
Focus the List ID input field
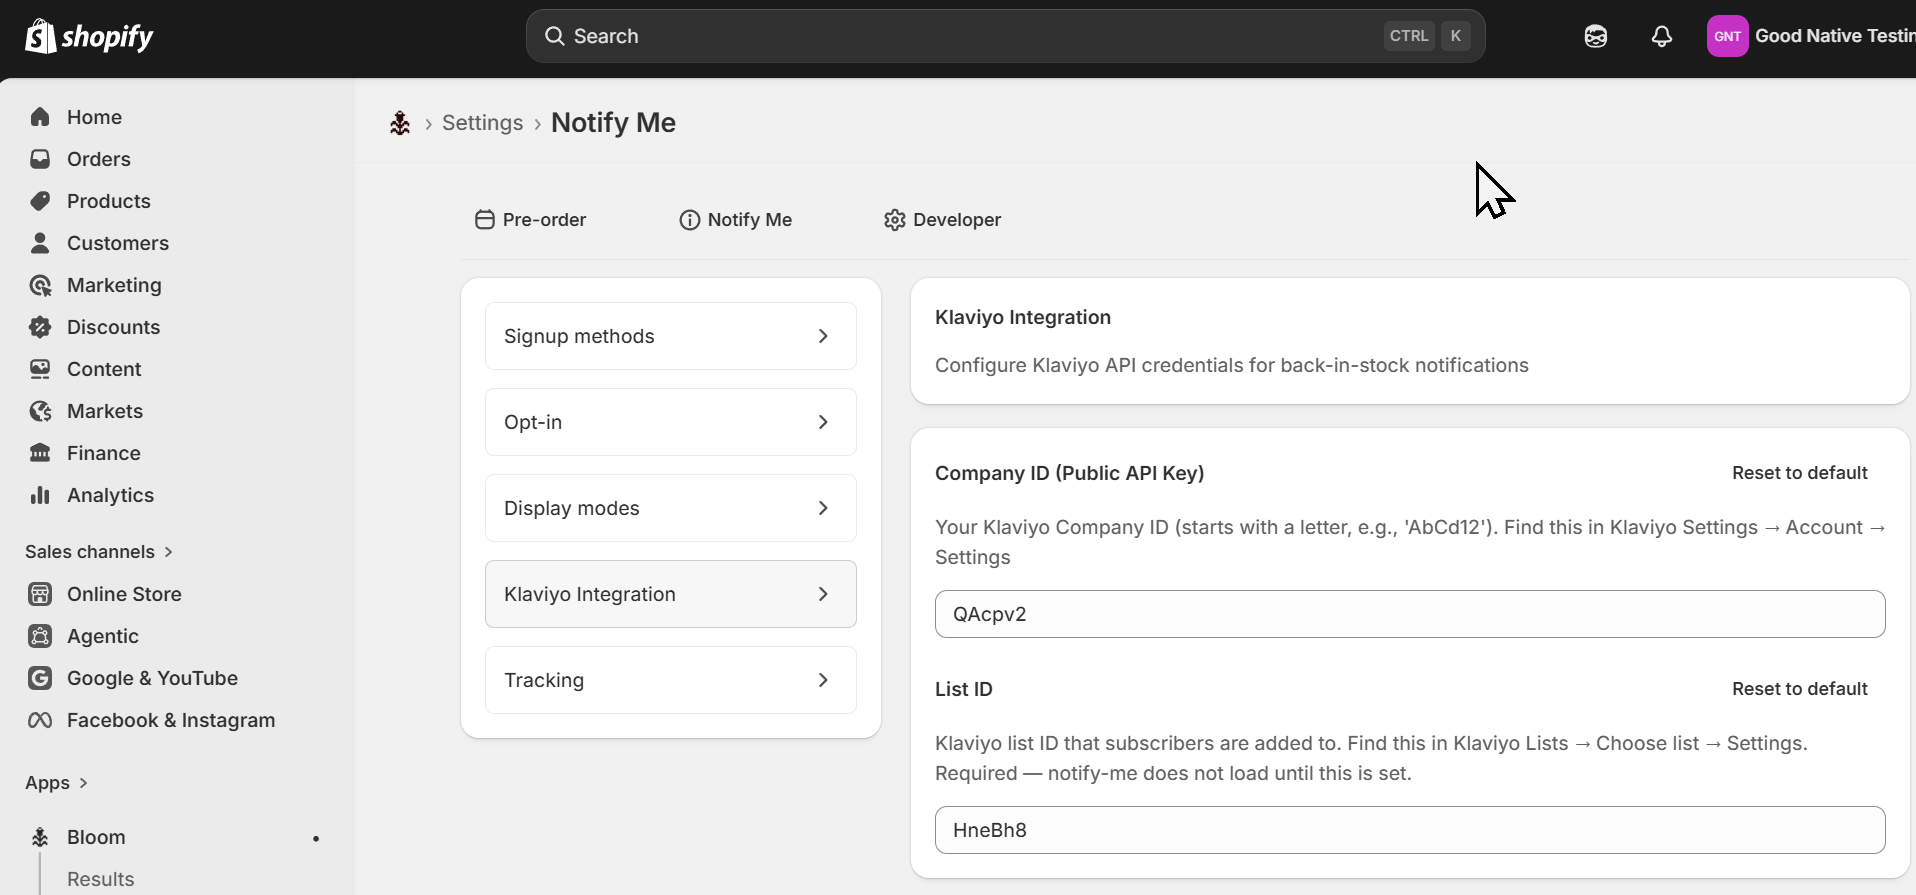point(1410,830)
